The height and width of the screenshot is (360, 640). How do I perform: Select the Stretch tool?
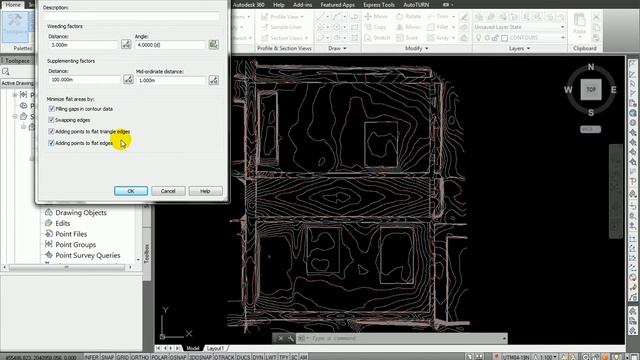click(x=378, y=38)
